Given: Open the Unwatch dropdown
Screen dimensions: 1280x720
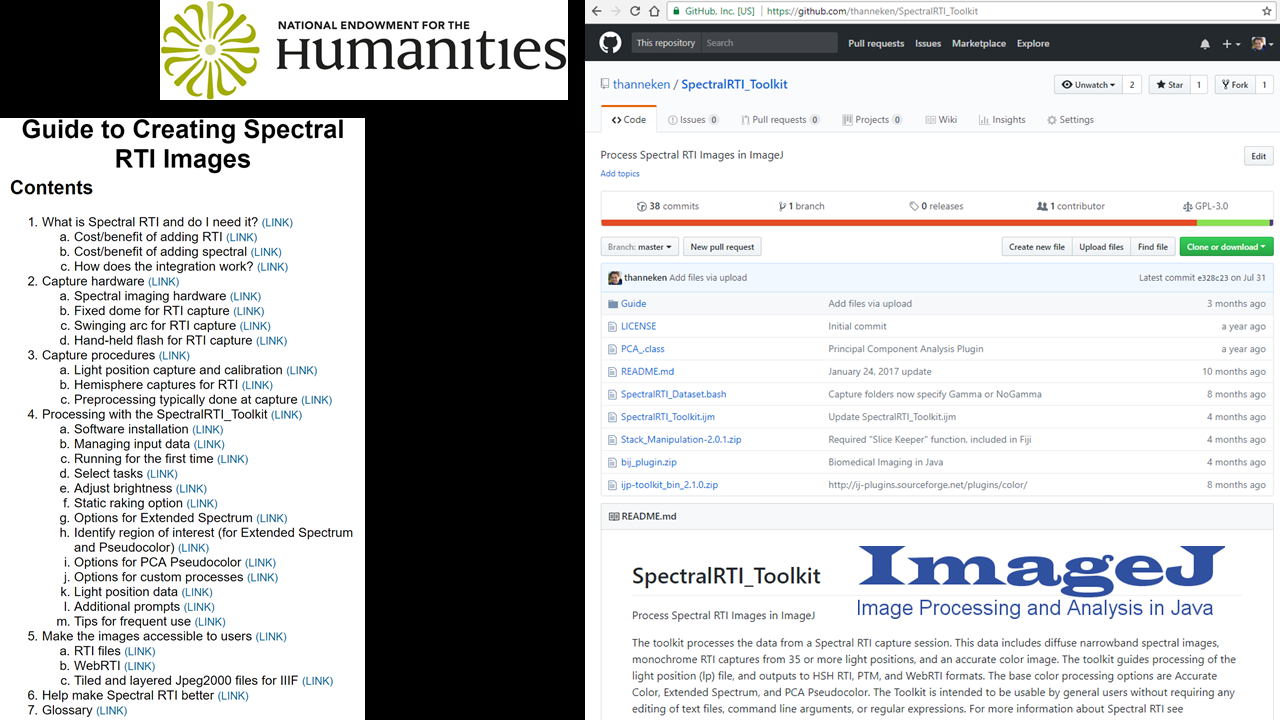Looking at the screenshot, I should 1088,85.
